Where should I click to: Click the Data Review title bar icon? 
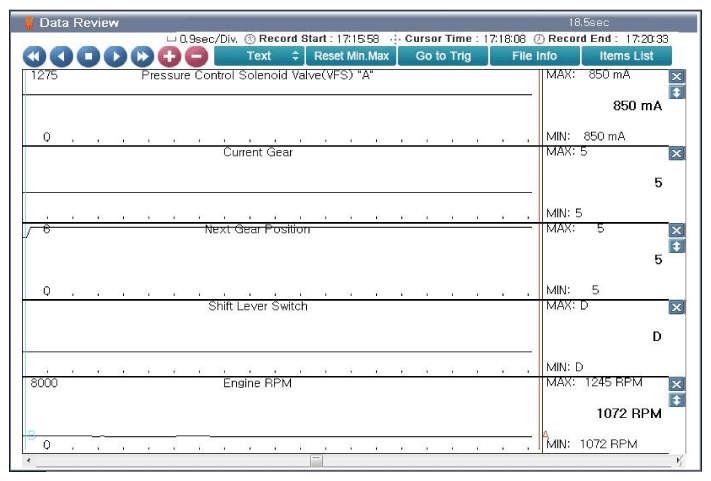(29, 23)
